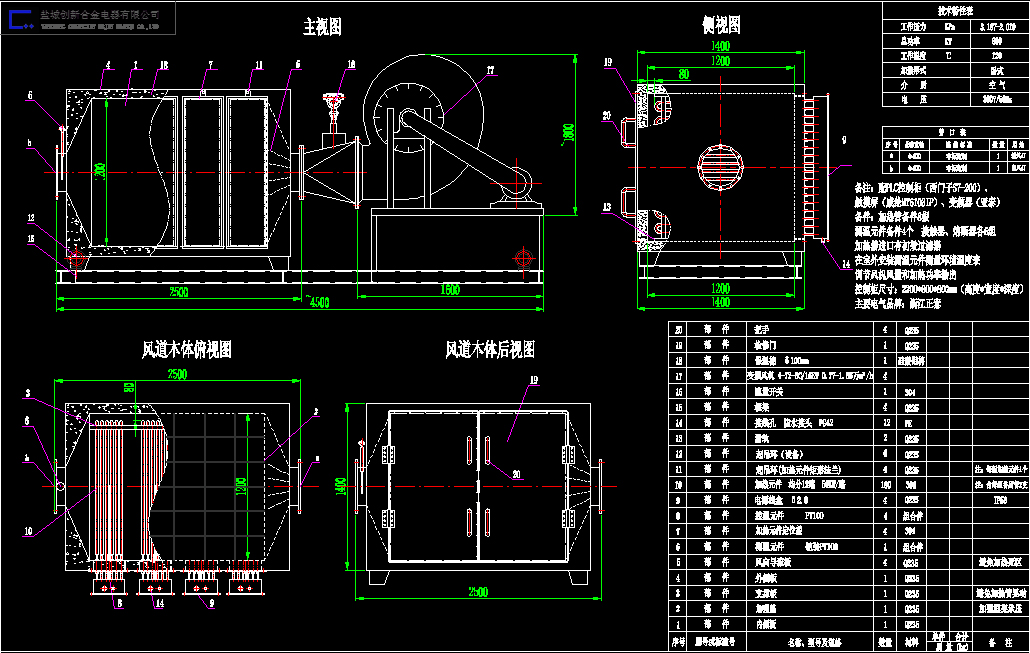Viewport: 1030px width, 653px height.
Task: Select the 风道本体后视图 view title
Action: click(x=489, y=349)
